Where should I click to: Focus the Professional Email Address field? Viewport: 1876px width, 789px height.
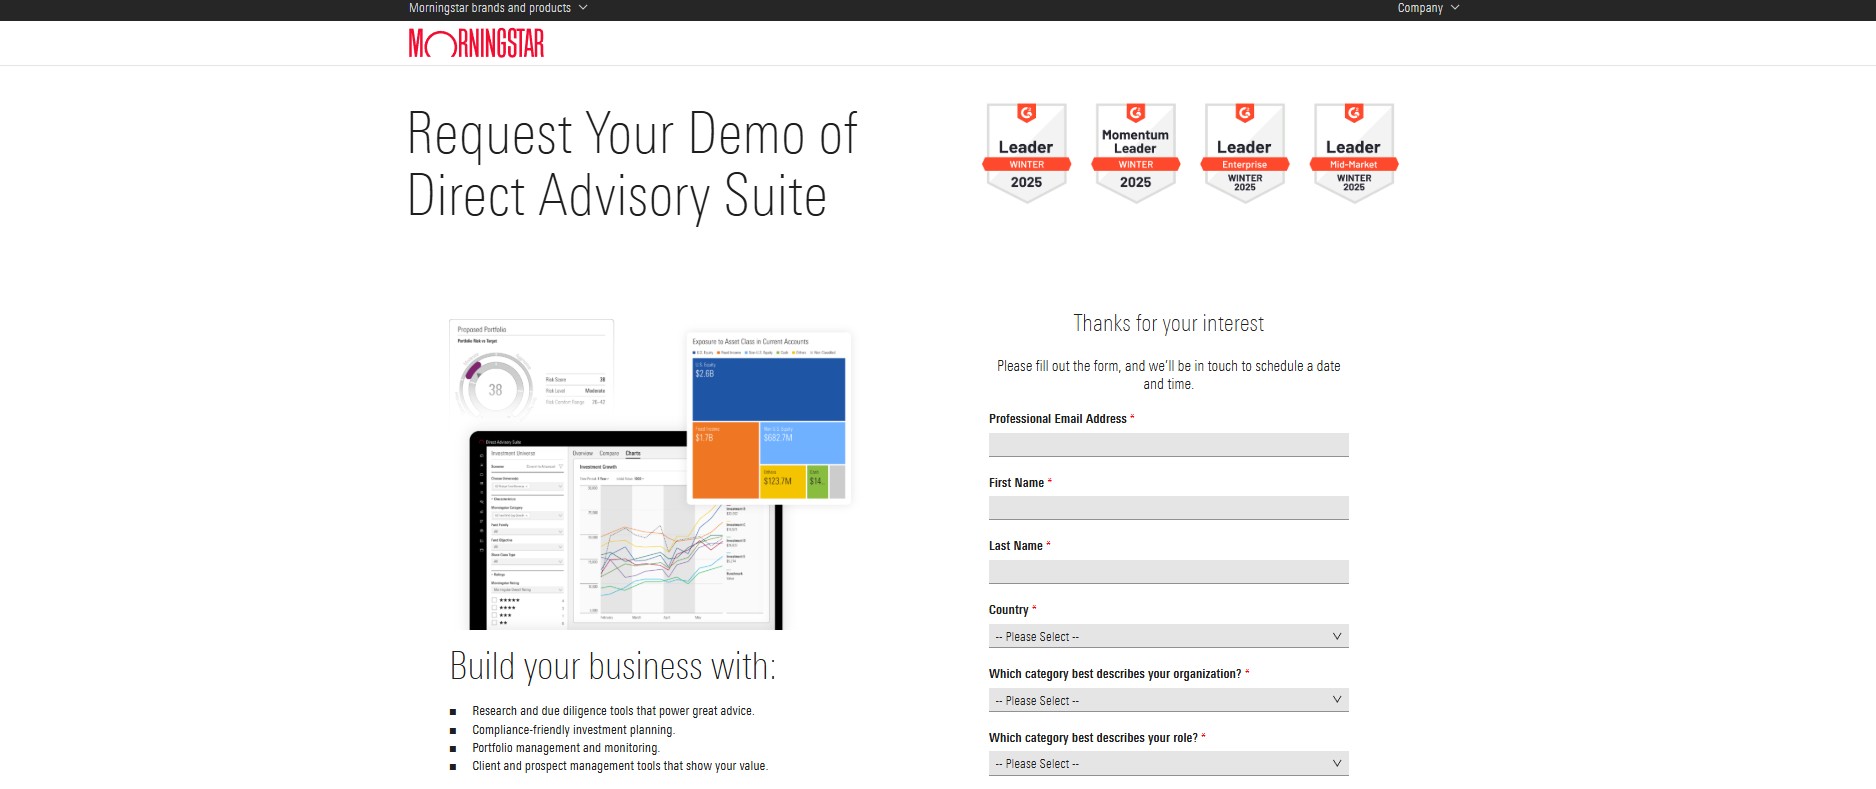(1168, 445)
